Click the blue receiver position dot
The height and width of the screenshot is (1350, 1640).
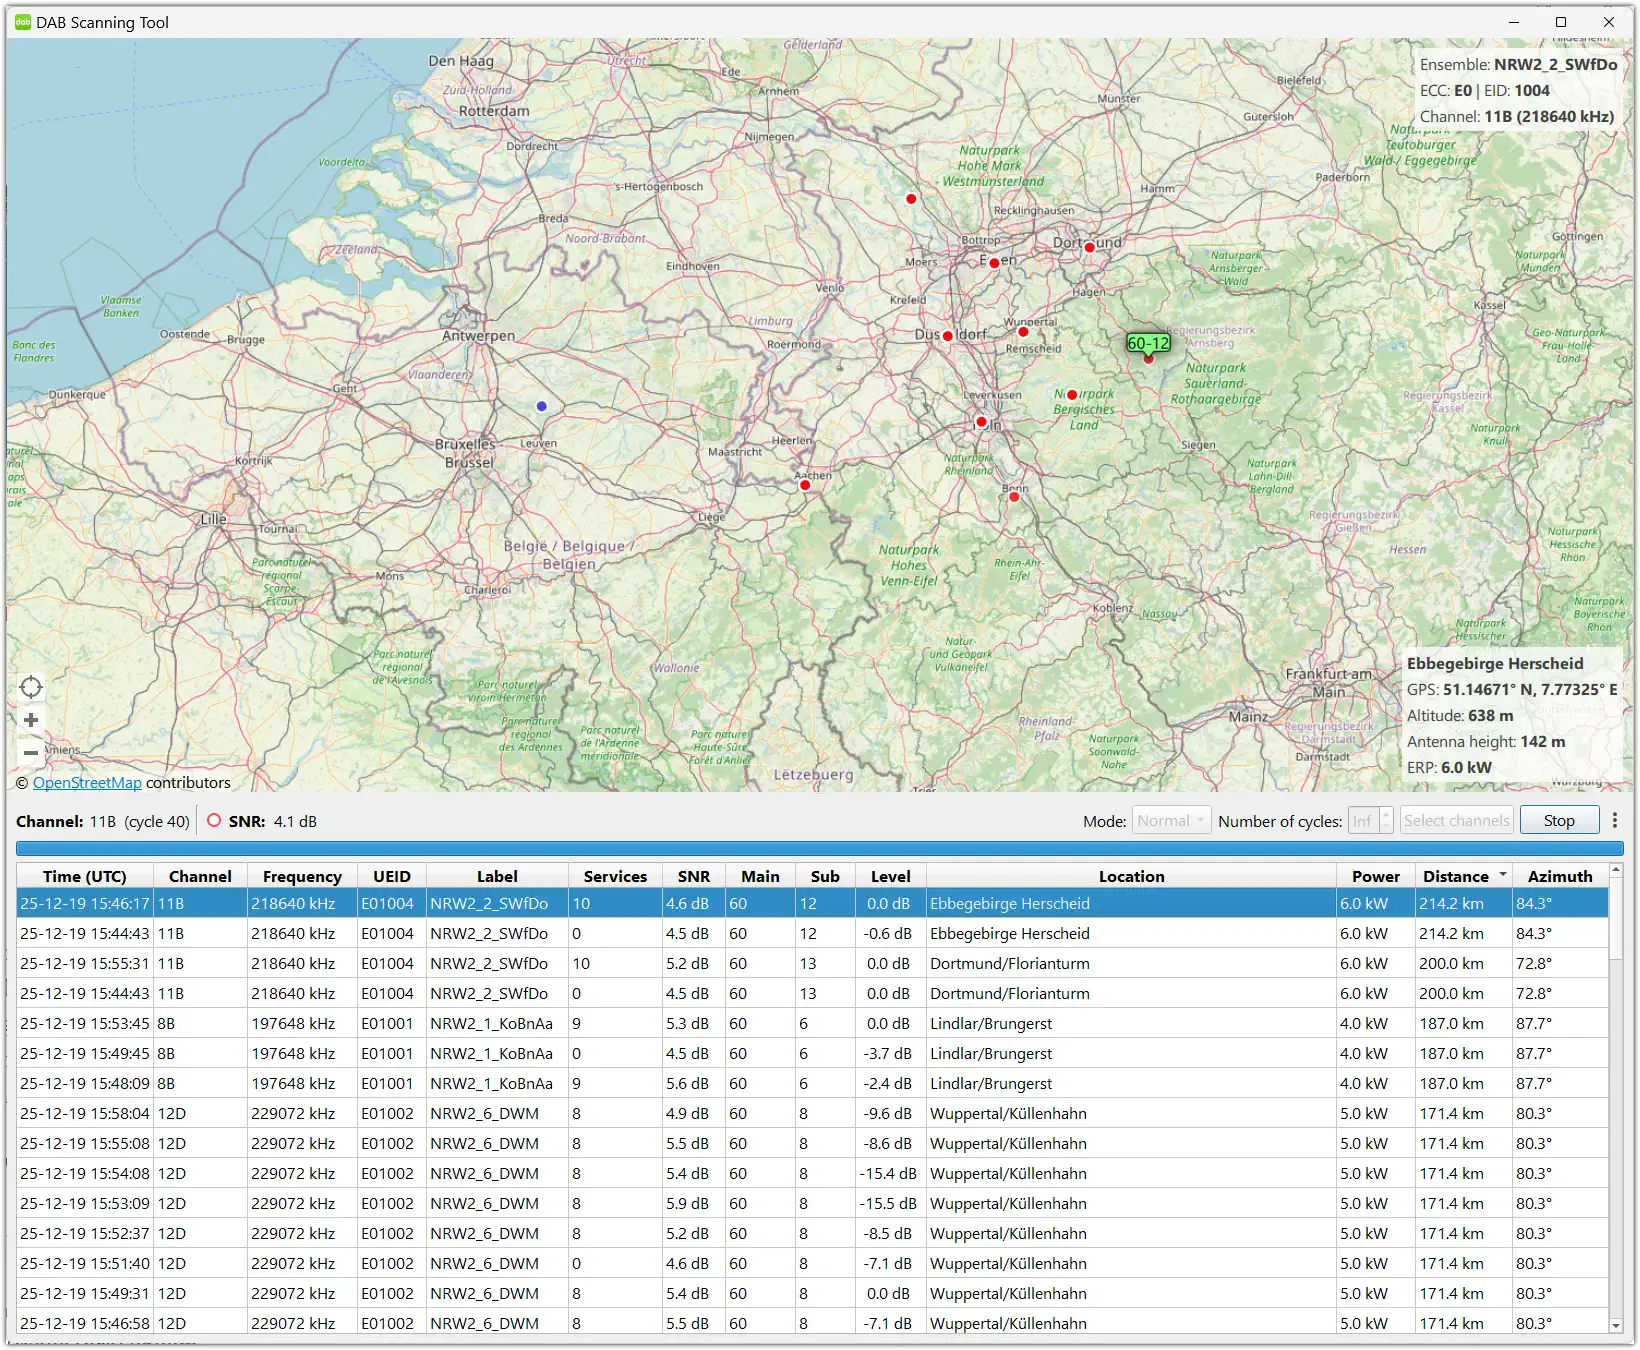[x=541, y=406]
